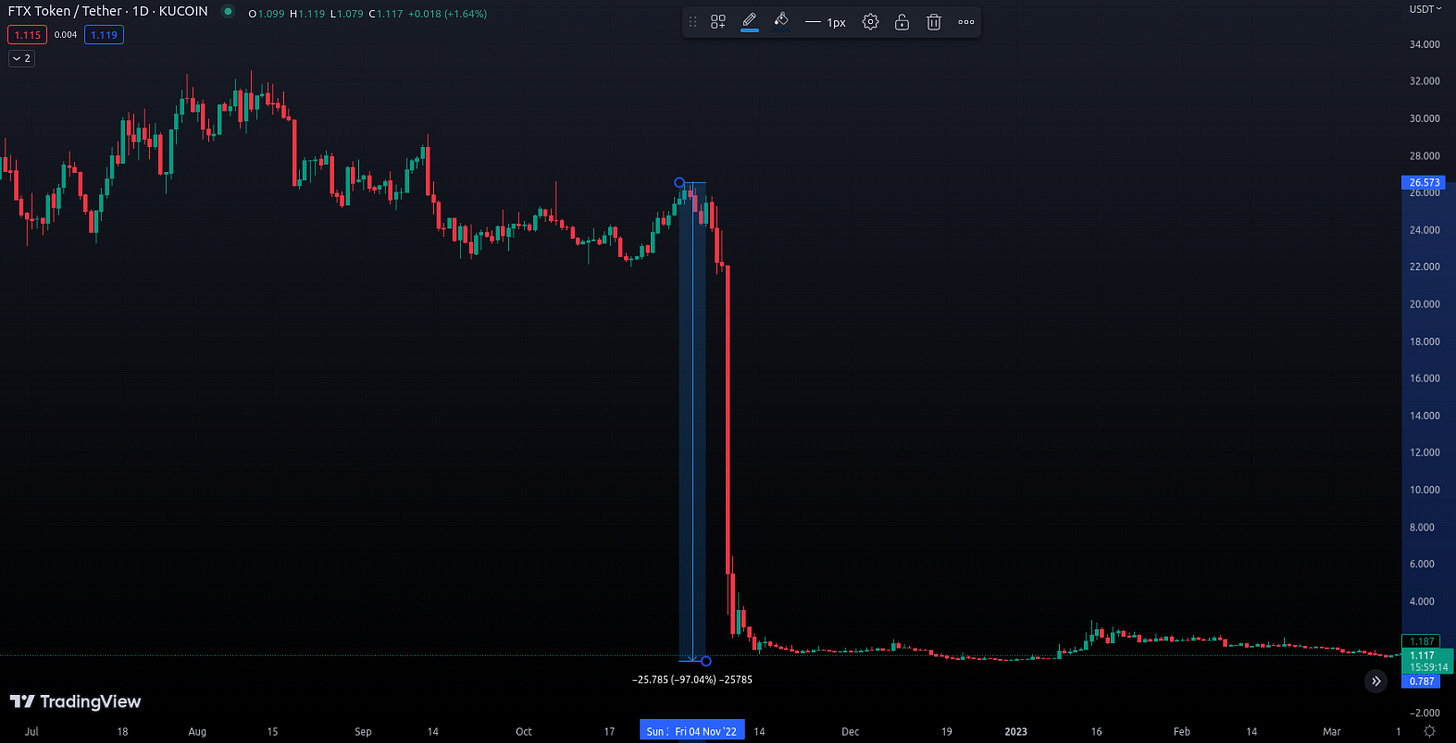Click the Sep label on time axis

click(x=363, y=732)
